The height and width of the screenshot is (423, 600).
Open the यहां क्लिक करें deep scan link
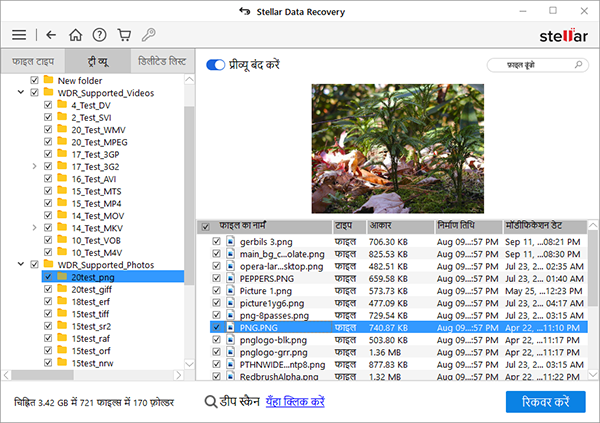coord(295,402)
